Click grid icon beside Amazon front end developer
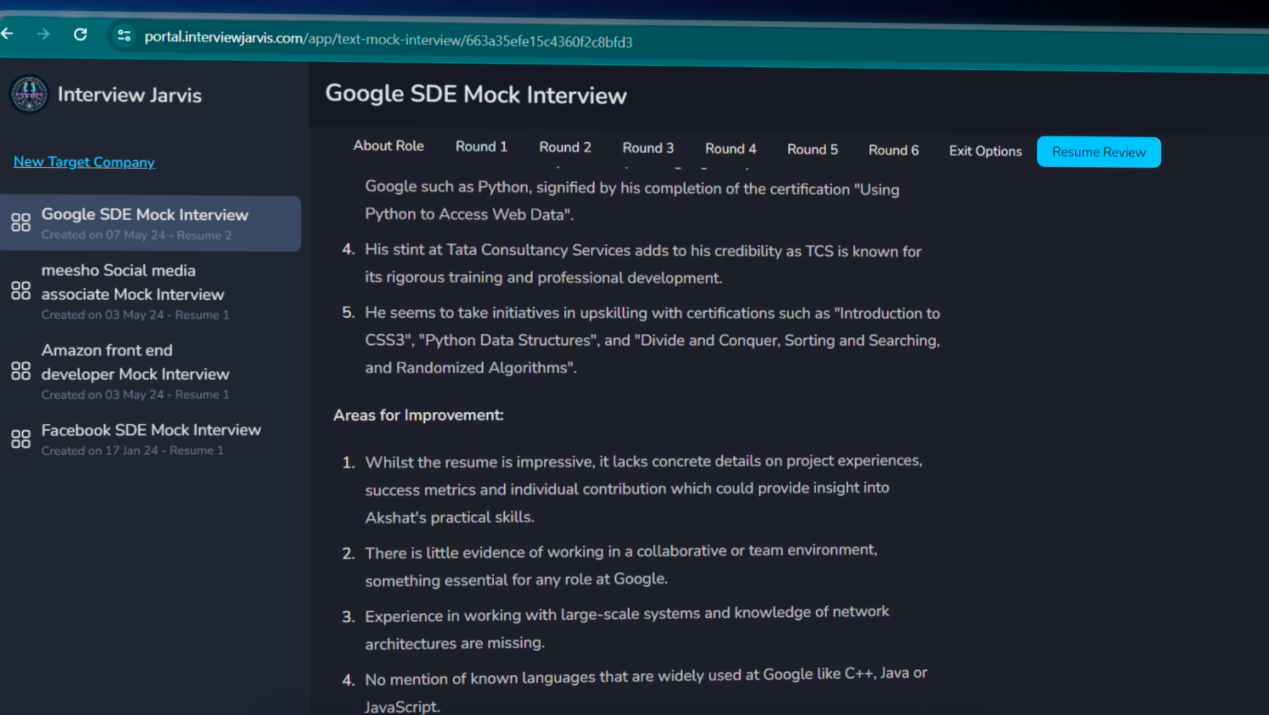Viewport: 1269px width, 715px height. (x=21, y=371)
